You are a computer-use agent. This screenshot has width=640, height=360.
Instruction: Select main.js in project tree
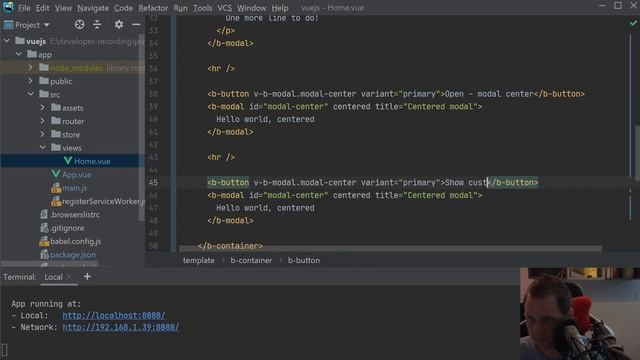pyautogui.click(x=74, y=188)
